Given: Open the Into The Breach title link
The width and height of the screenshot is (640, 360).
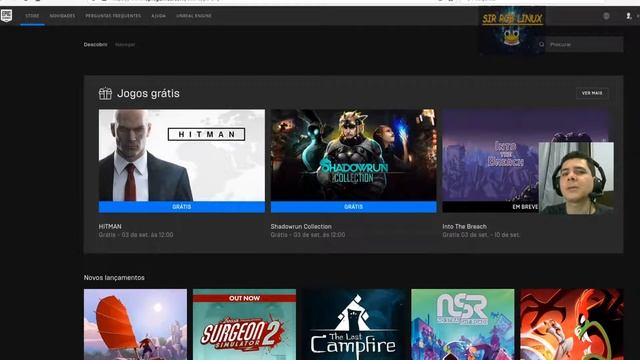Looking at the screenshot, I should [x=464, y=227].
